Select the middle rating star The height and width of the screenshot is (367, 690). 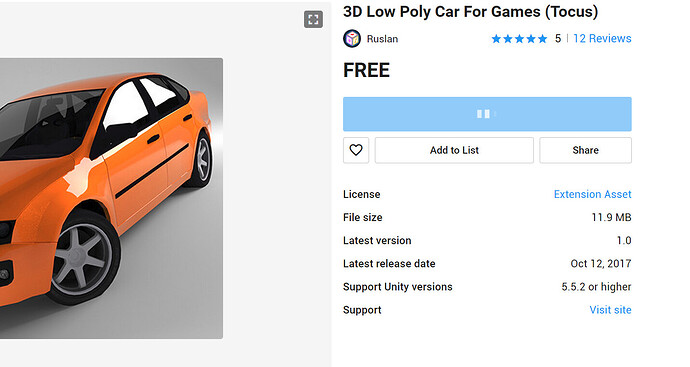click(x=519, y=39)
